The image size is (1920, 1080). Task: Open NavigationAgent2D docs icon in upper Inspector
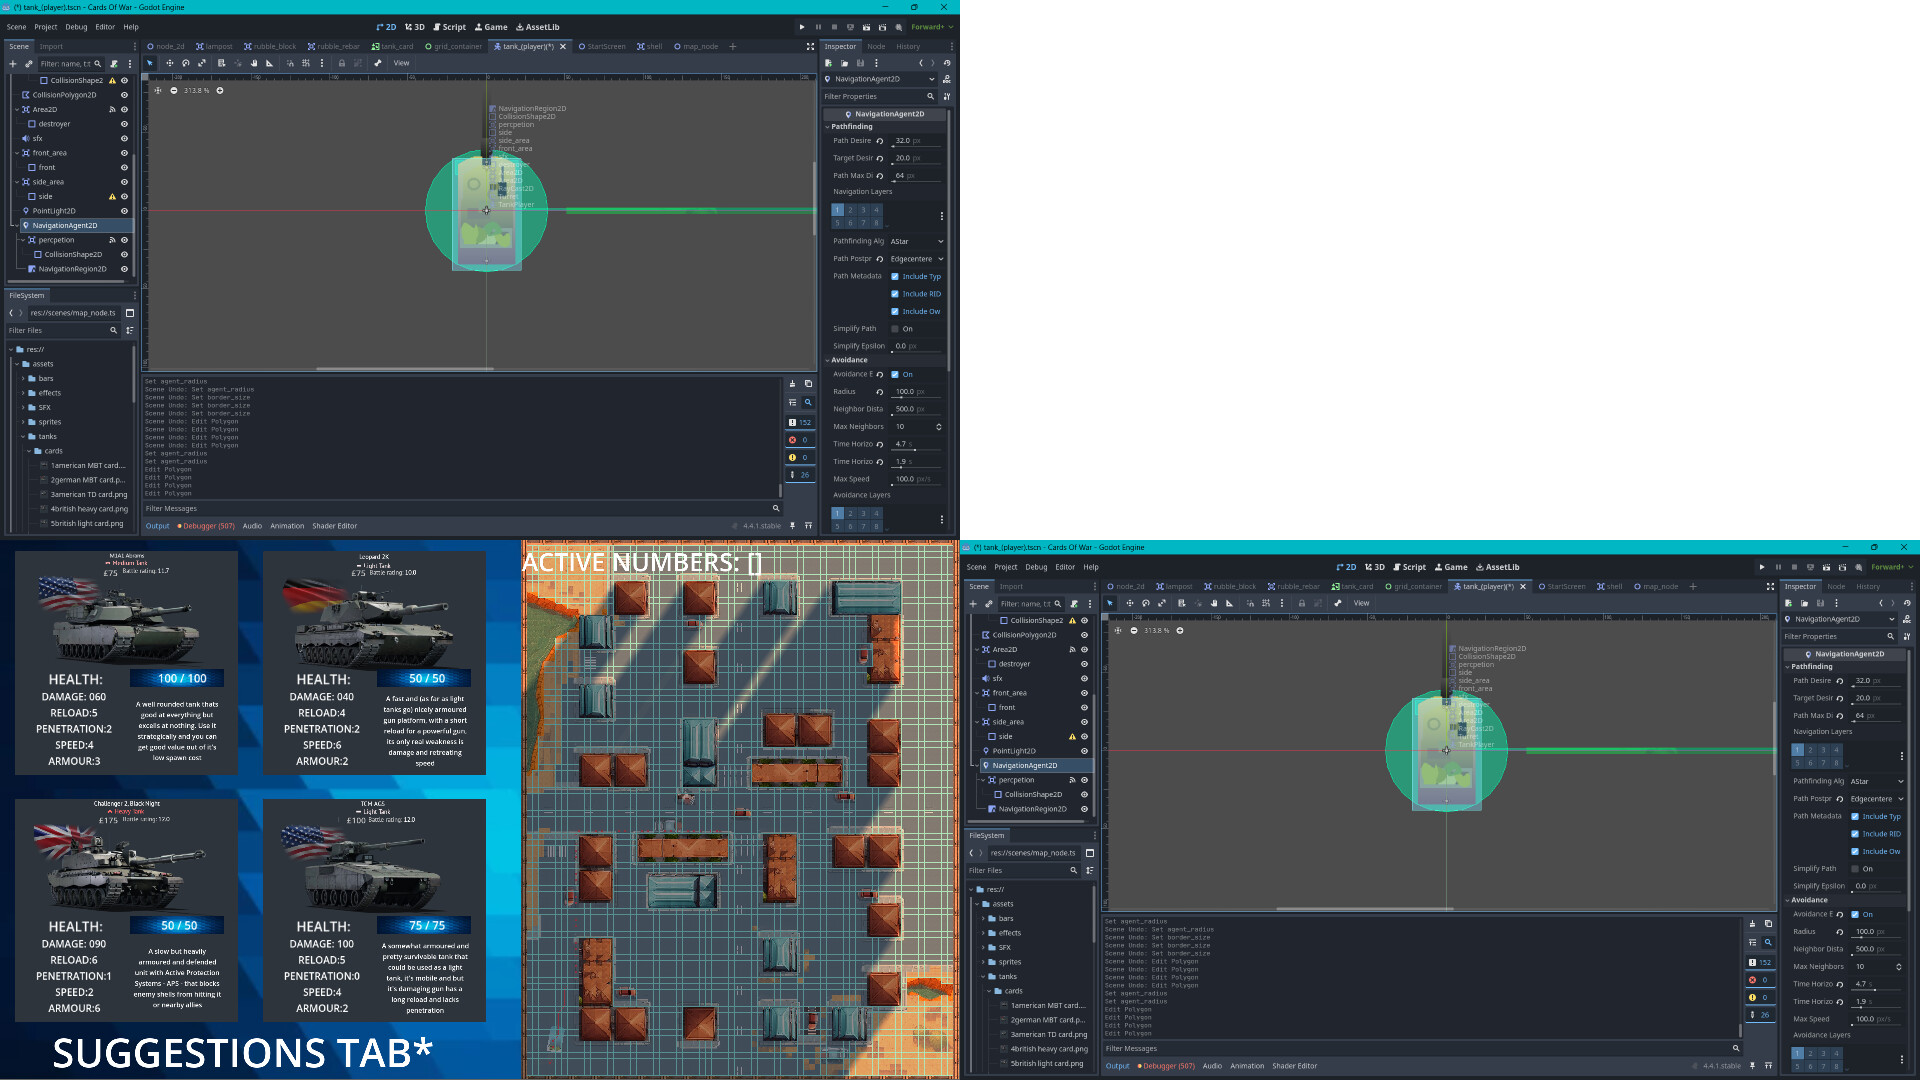946,79
